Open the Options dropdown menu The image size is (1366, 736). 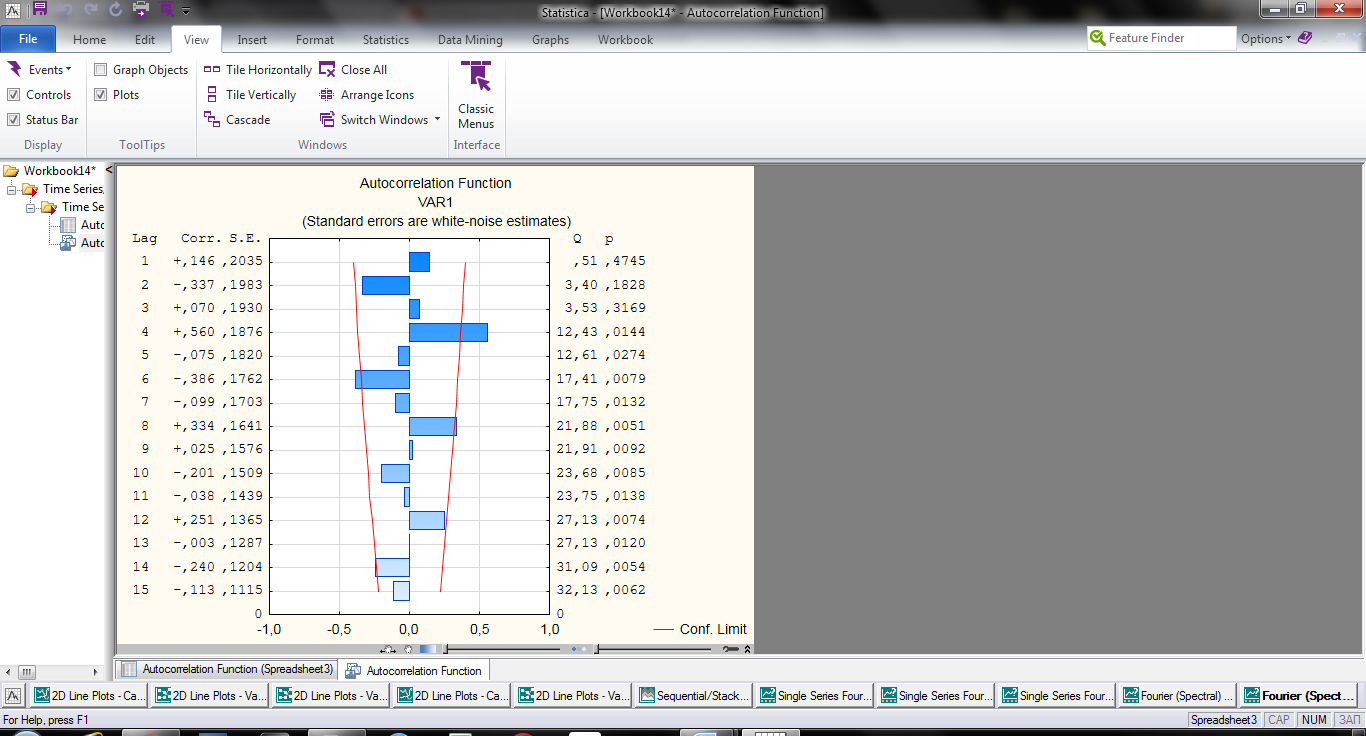1266,39
